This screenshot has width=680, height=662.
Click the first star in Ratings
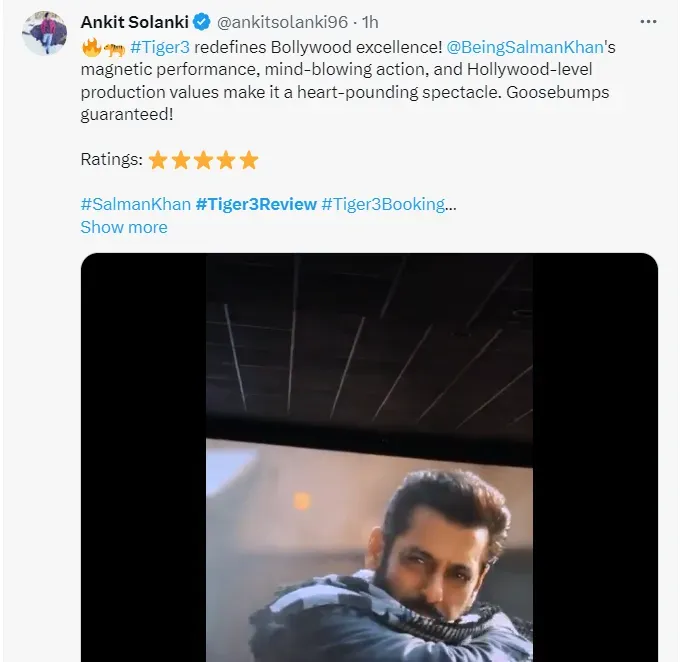coord(158,160)
